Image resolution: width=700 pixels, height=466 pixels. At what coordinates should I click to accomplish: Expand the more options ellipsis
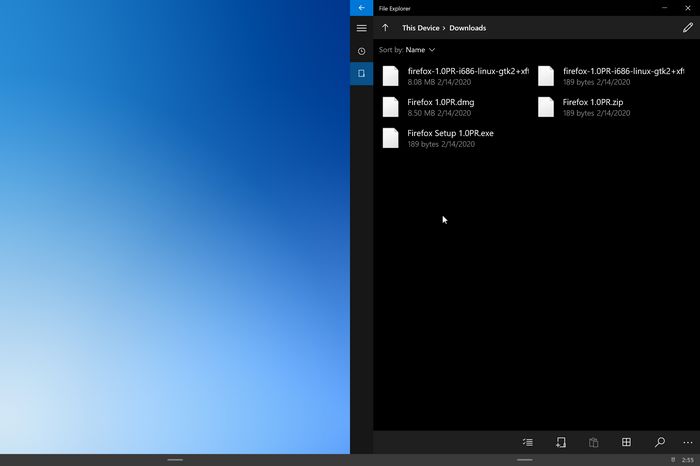pyautogui.click(x=687, y=442)
